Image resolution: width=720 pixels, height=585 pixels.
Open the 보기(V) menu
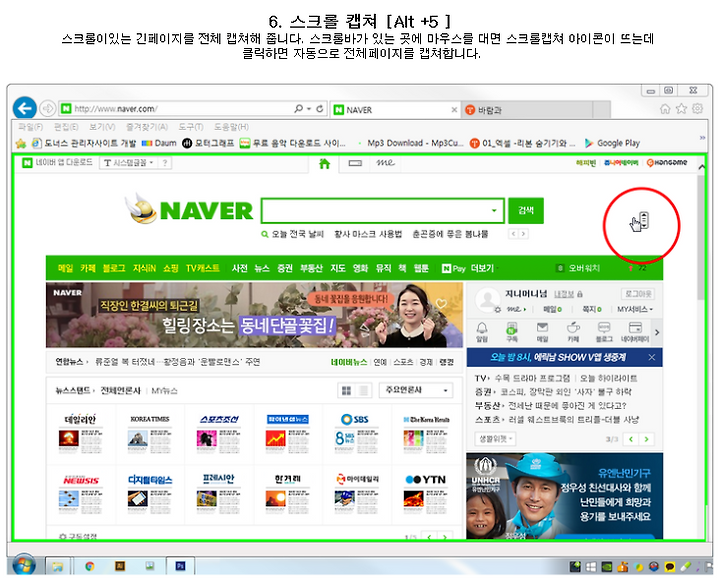point(102,127)
